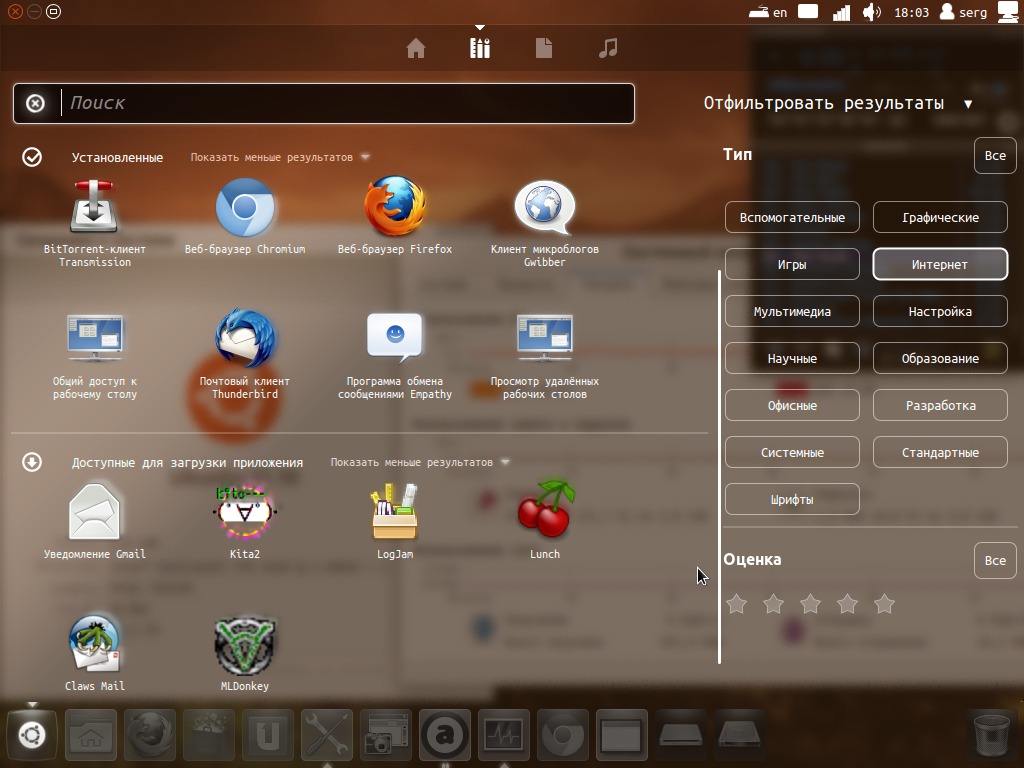Image resolution: width=1024 pixels, height=768 pixels.
Task: Select the Lunch cherry app
Action: [545, 520]
